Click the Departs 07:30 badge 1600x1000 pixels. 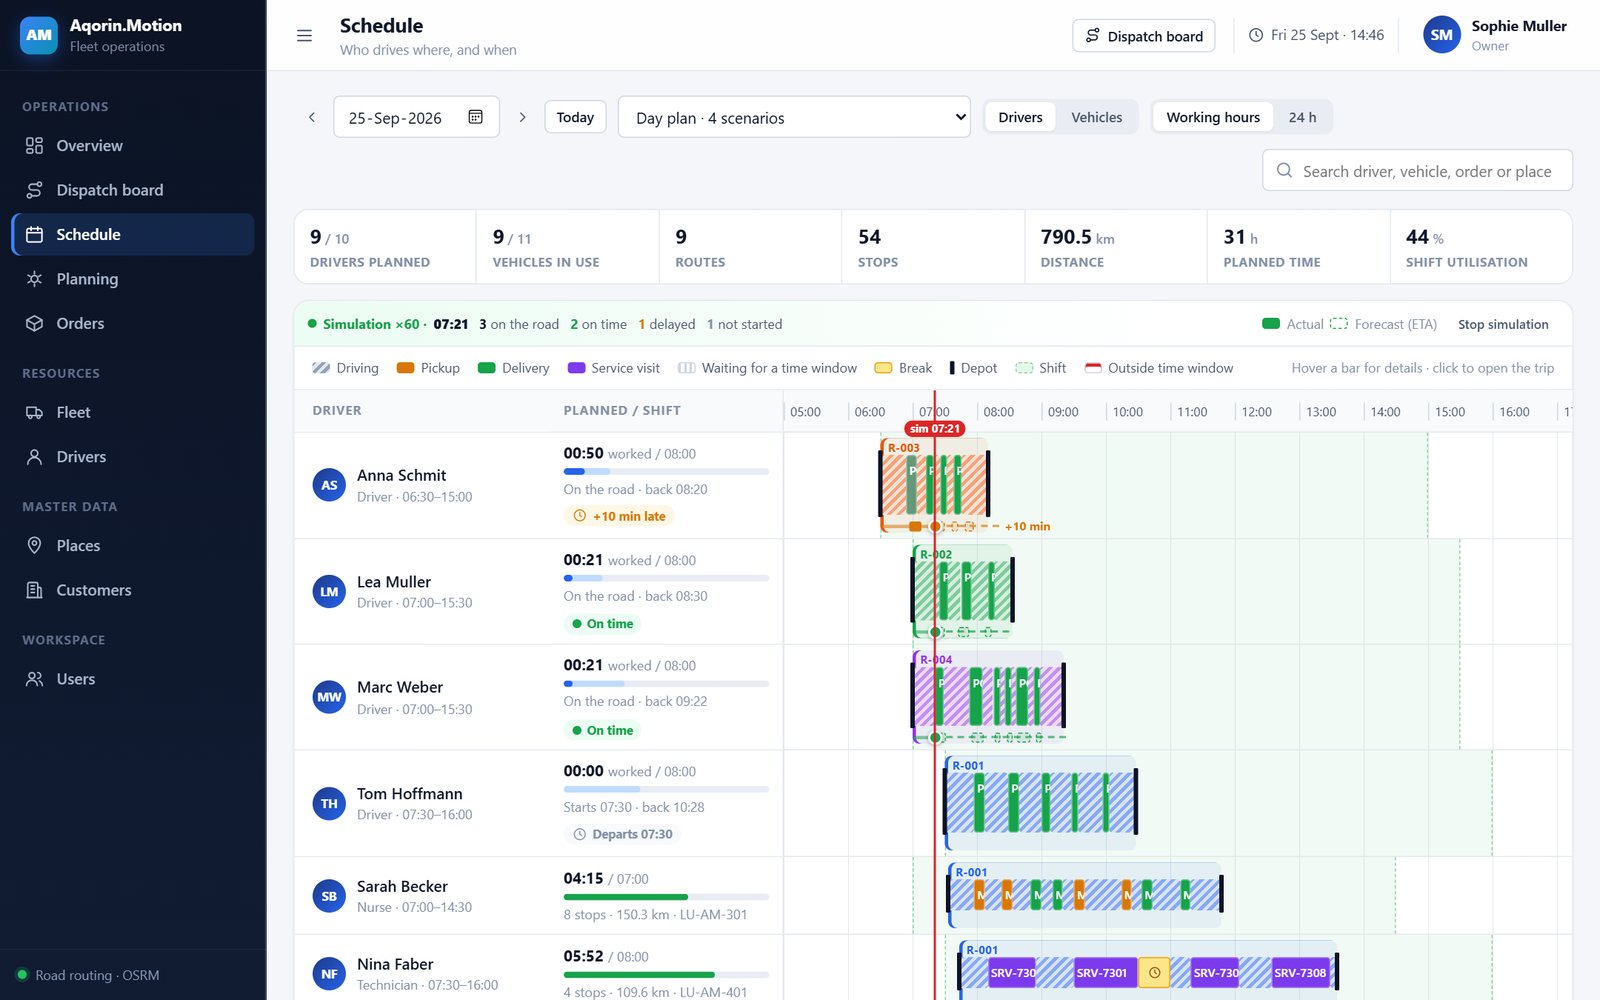[622, 834]
